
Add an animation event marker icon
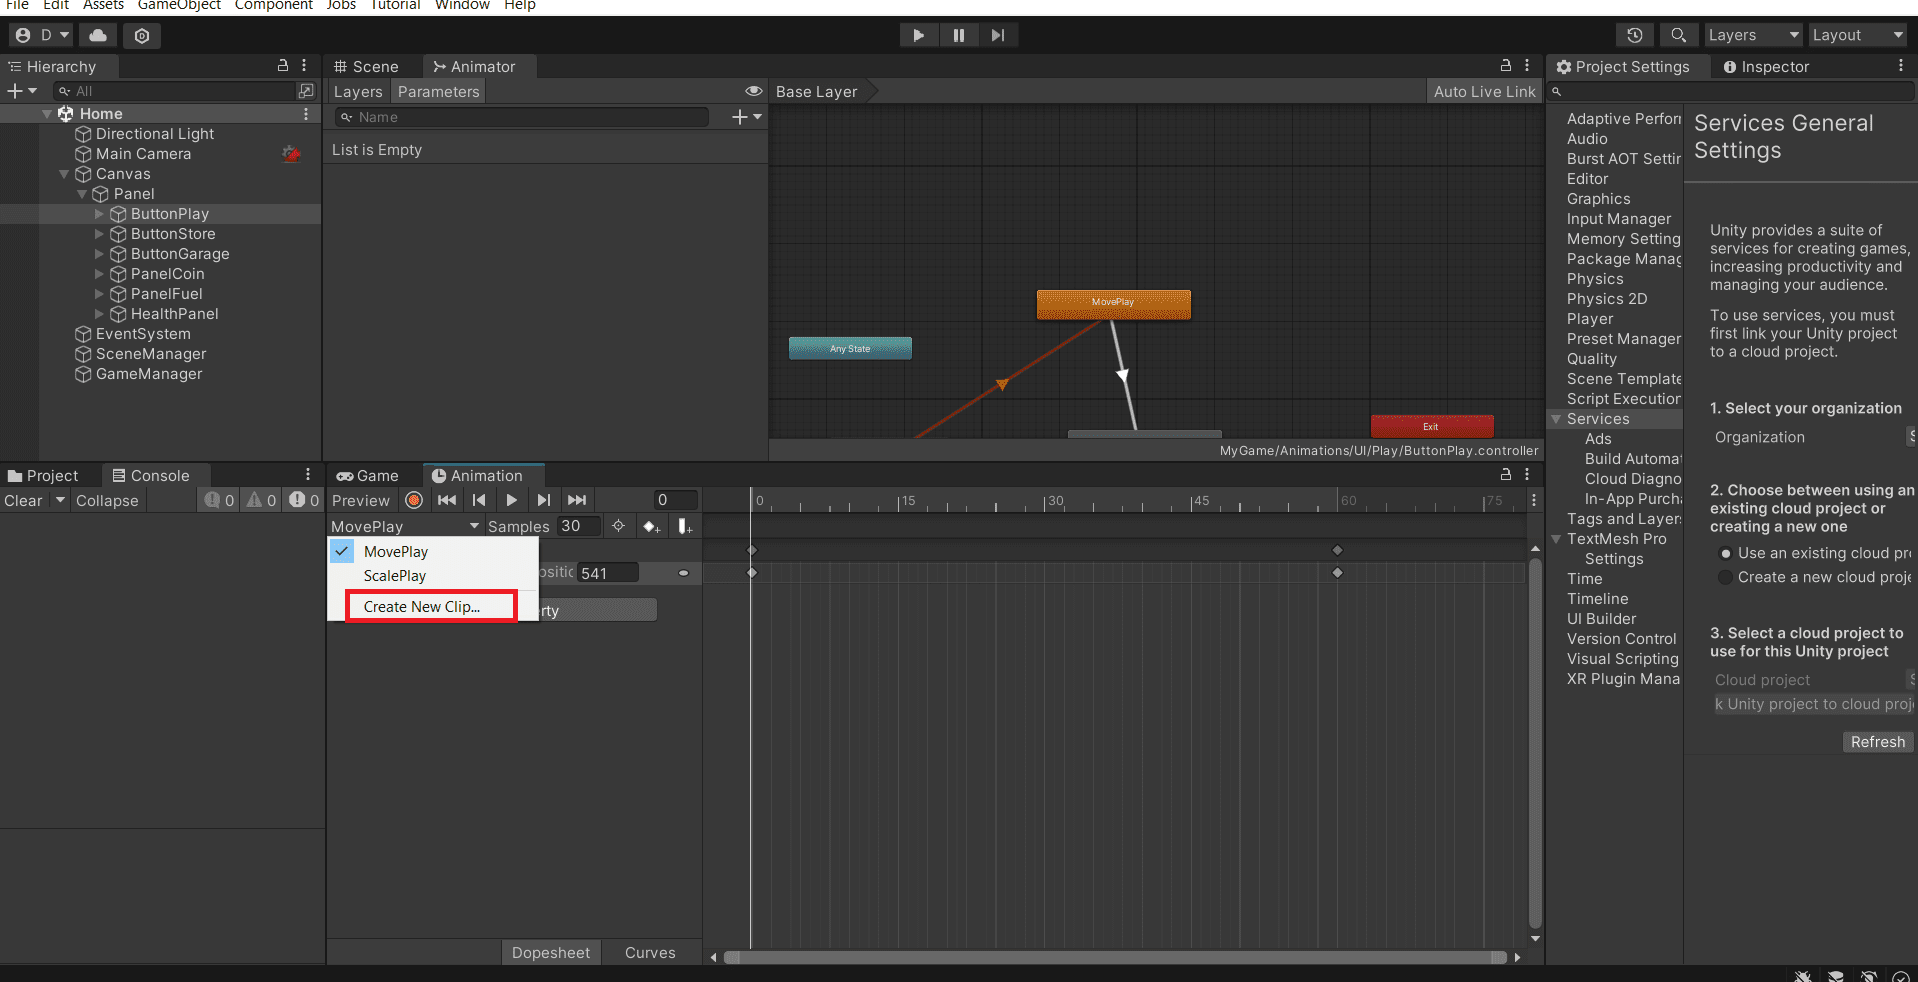685,526
